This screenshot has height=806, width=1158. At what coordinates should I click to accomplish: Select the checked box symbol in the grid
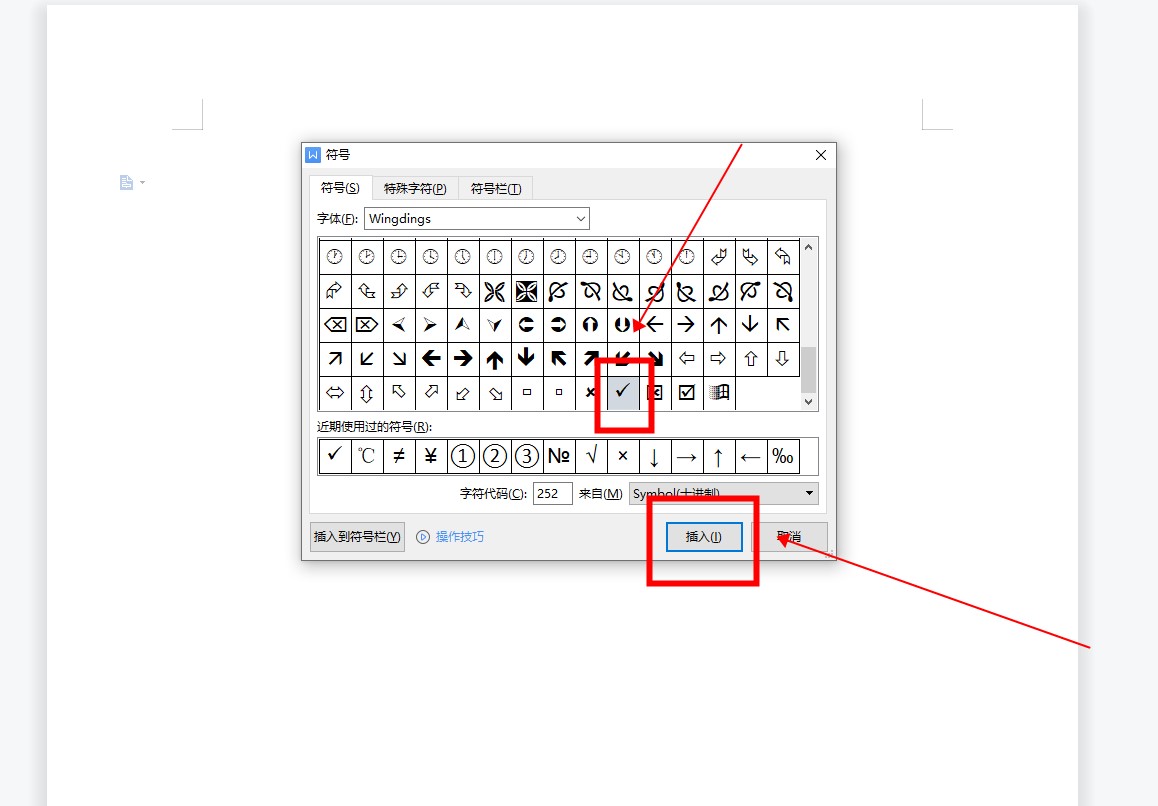pos(686,392)
